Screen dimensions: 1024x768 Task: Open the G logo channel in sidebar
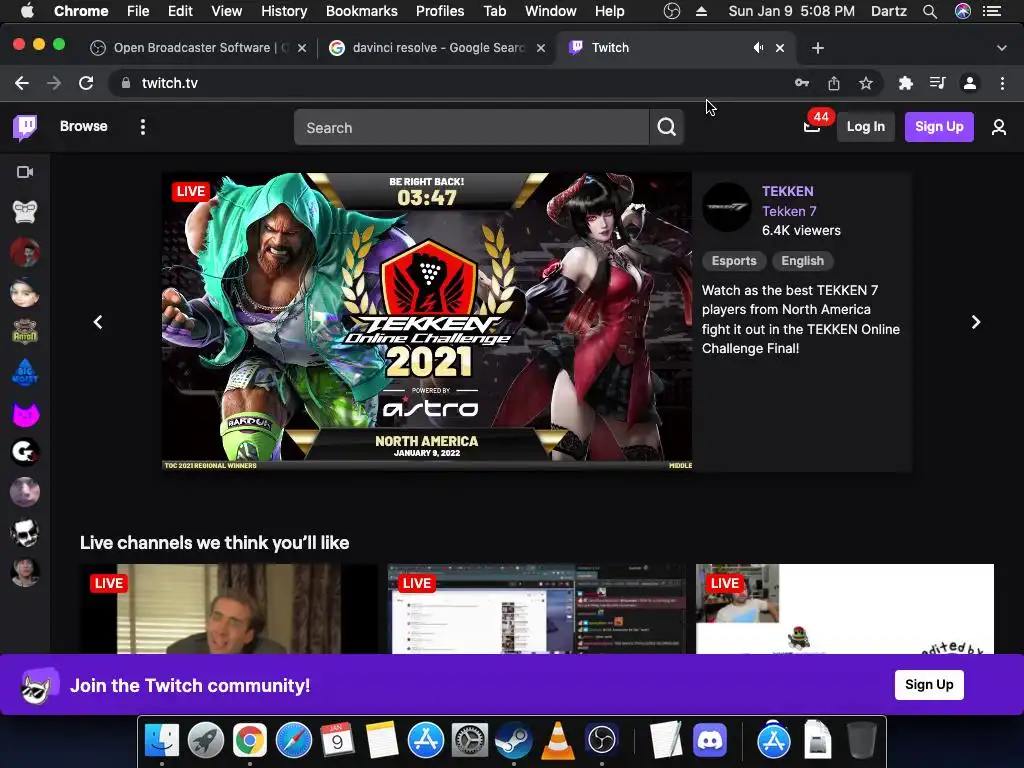click(25, 452)
